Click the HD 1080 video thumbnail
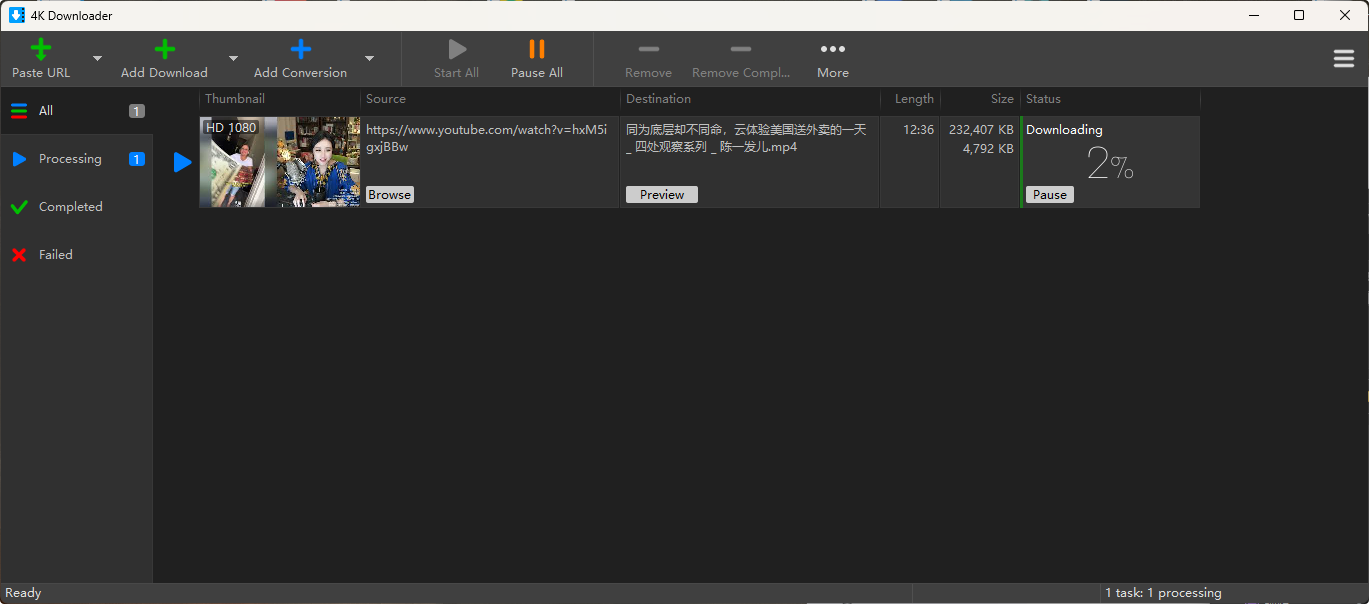Screen dimensions: 1369x604 click(279, 162)
